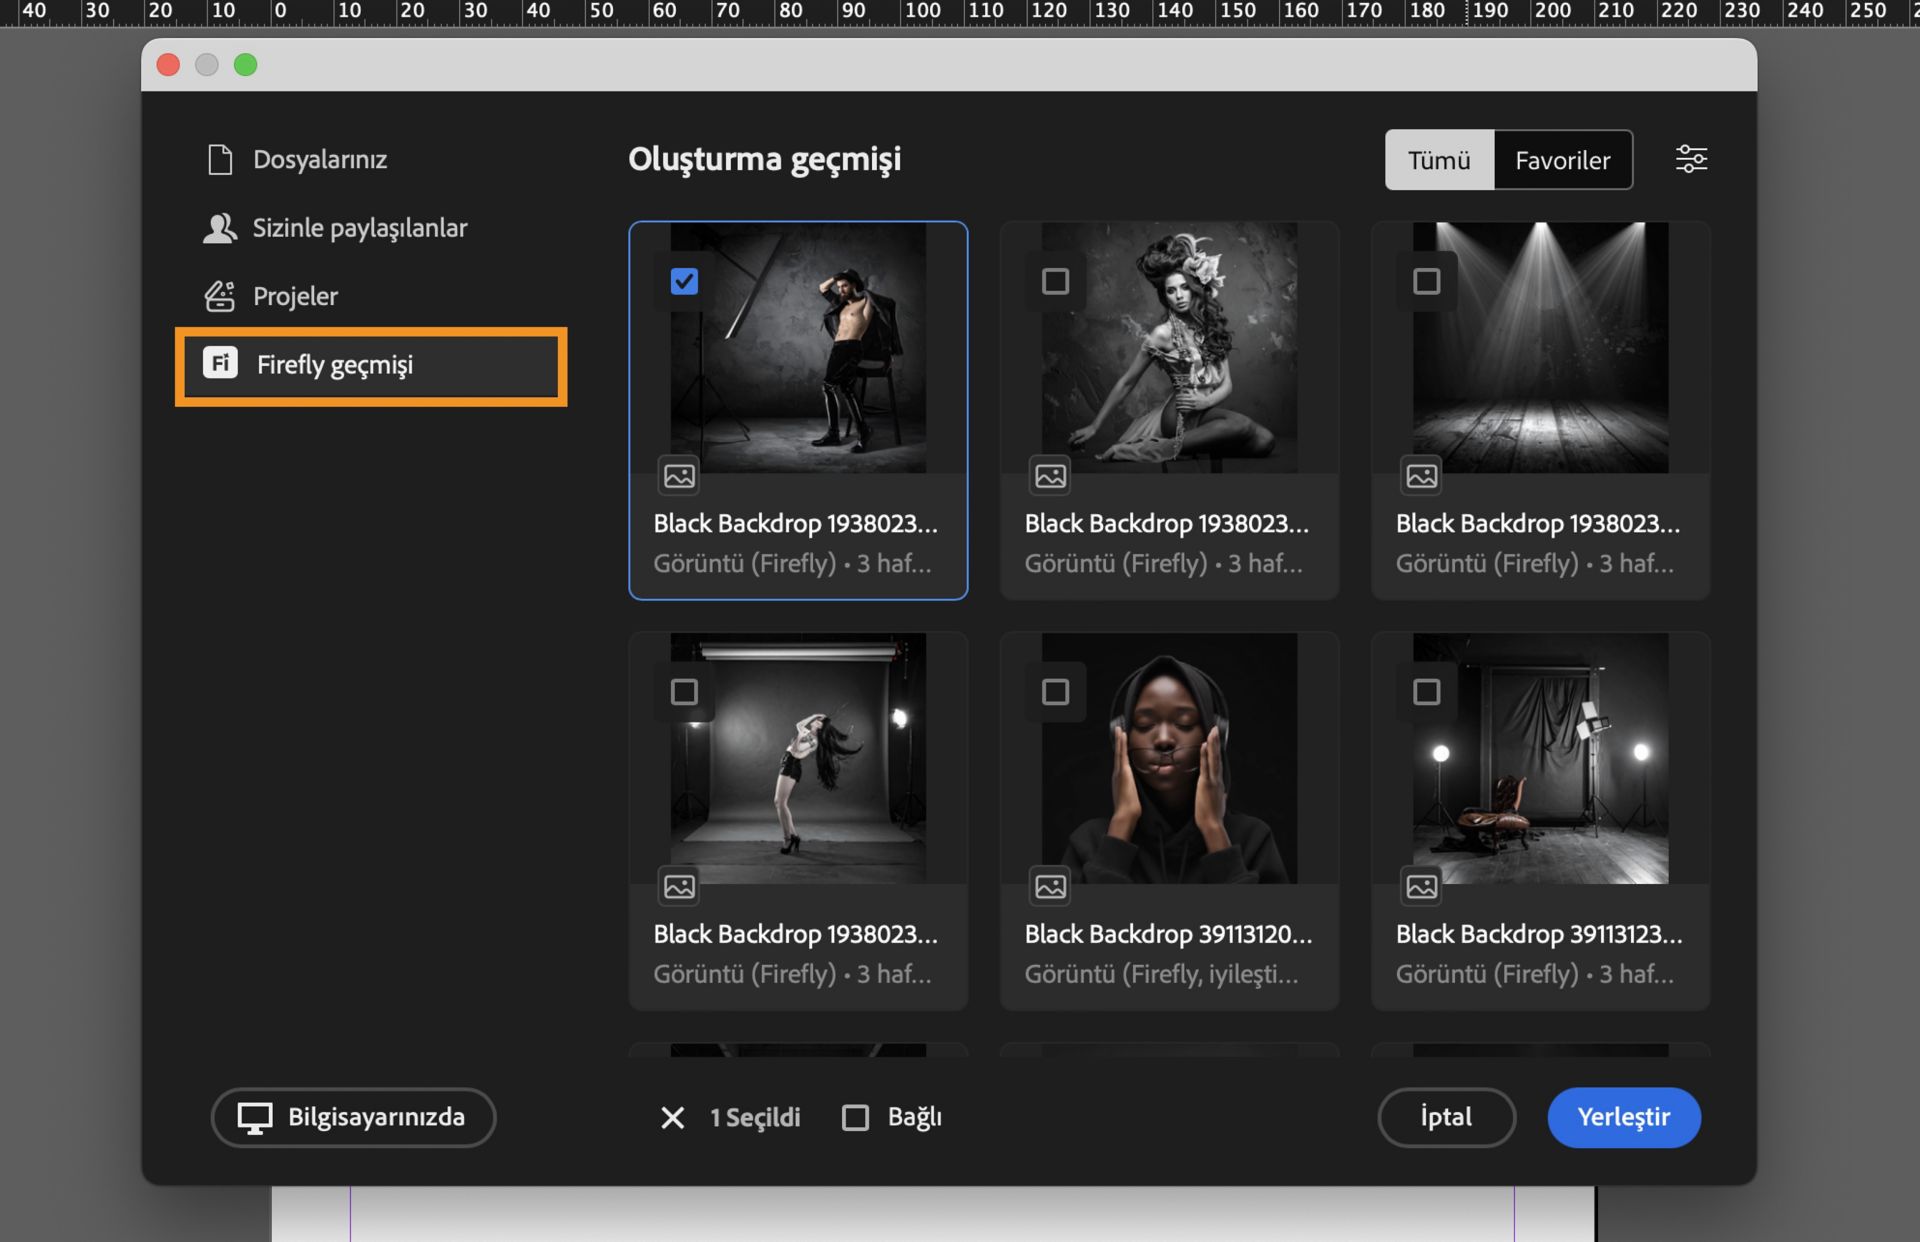Switch to the Favoriler tab
This screenshot has height=1242, width=1920.
[1562, 160]
